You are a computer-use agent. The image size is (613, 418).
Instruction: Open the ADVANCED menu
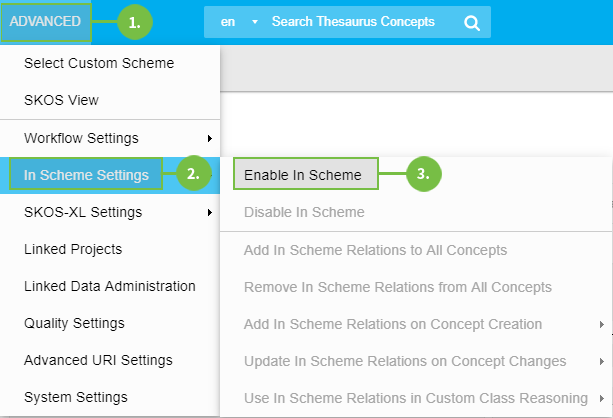coord(46,21)
